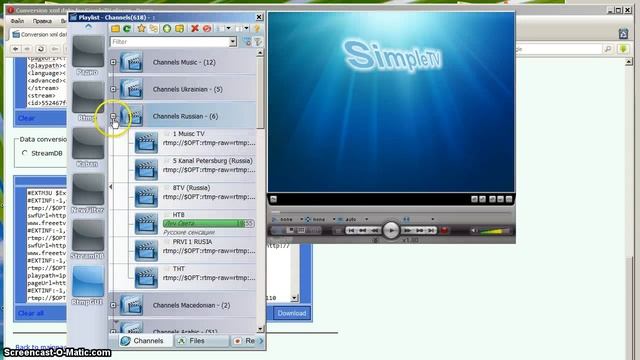Click the green circle add-channel icon
640x360 pixels.
[x=167, y=29]
